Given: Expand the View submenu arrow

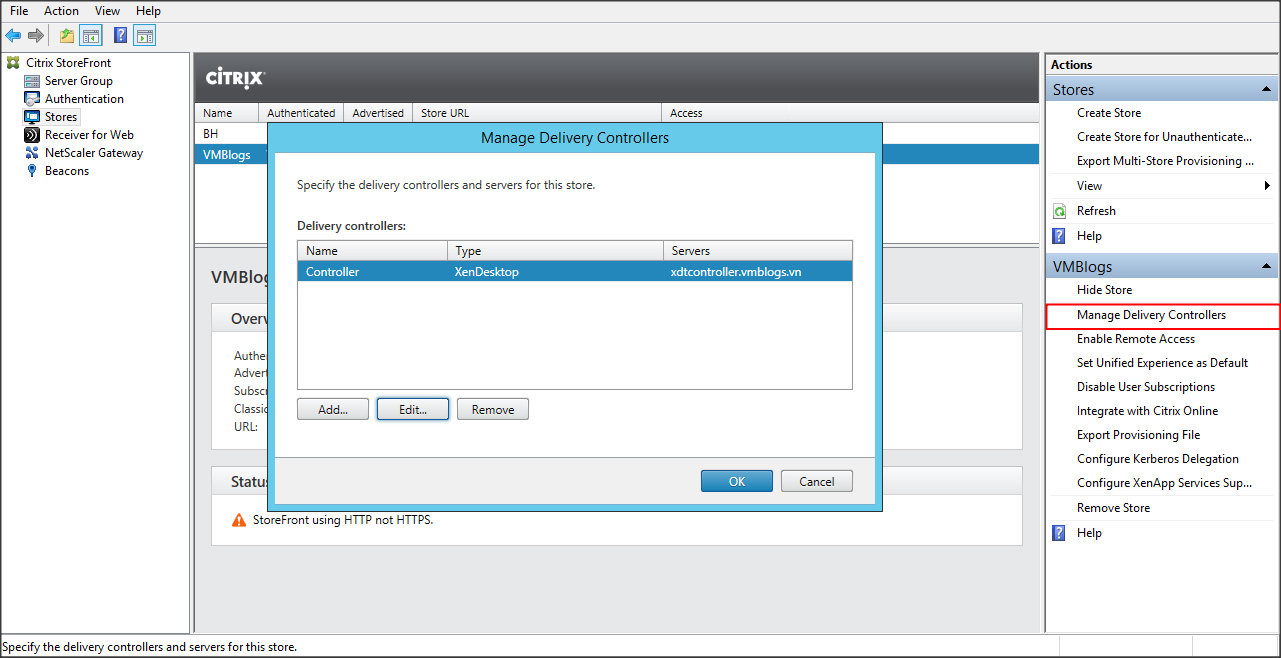Looking at the screenshot, I should click(x=1267, y=186).
